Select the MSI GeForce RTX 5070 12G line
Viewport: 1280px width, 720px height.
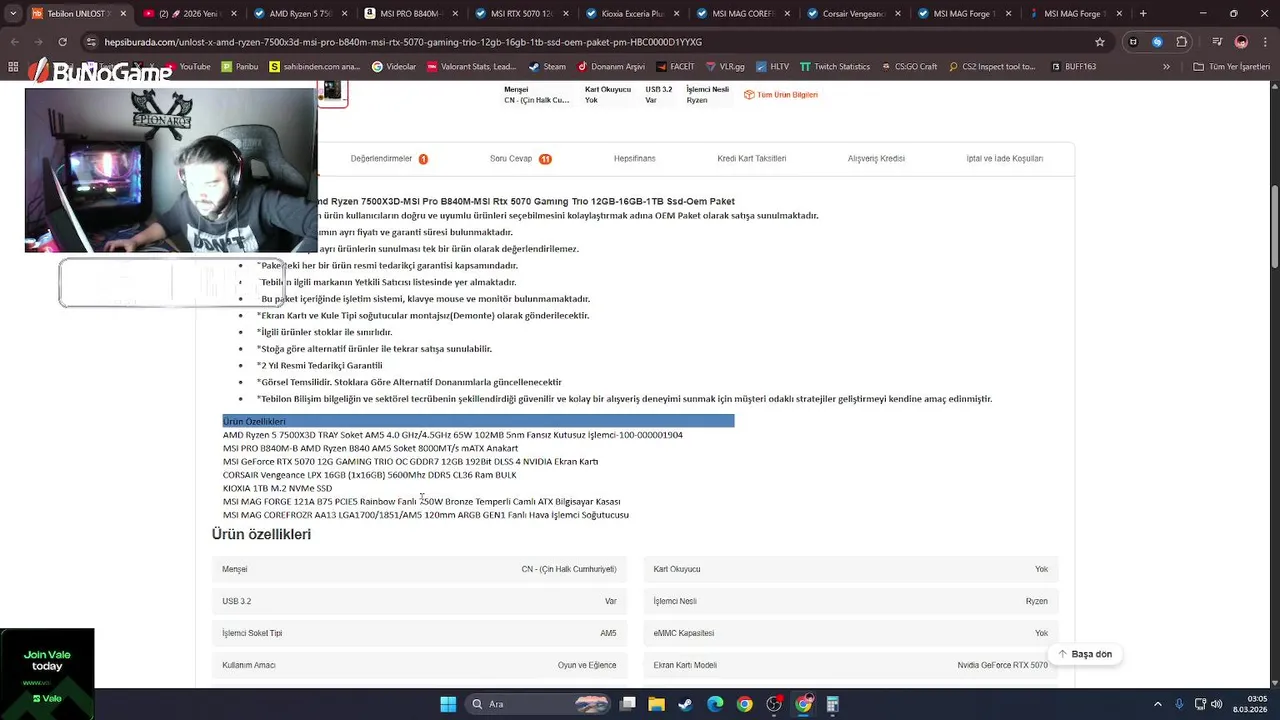click(410, 462)
